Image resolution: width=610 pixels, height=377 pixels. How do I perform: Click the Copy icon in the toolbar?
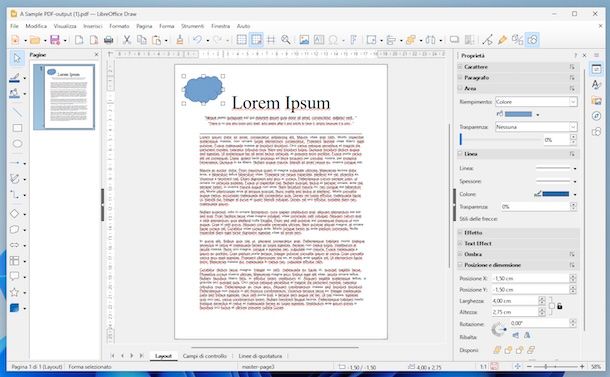point(142,40)
